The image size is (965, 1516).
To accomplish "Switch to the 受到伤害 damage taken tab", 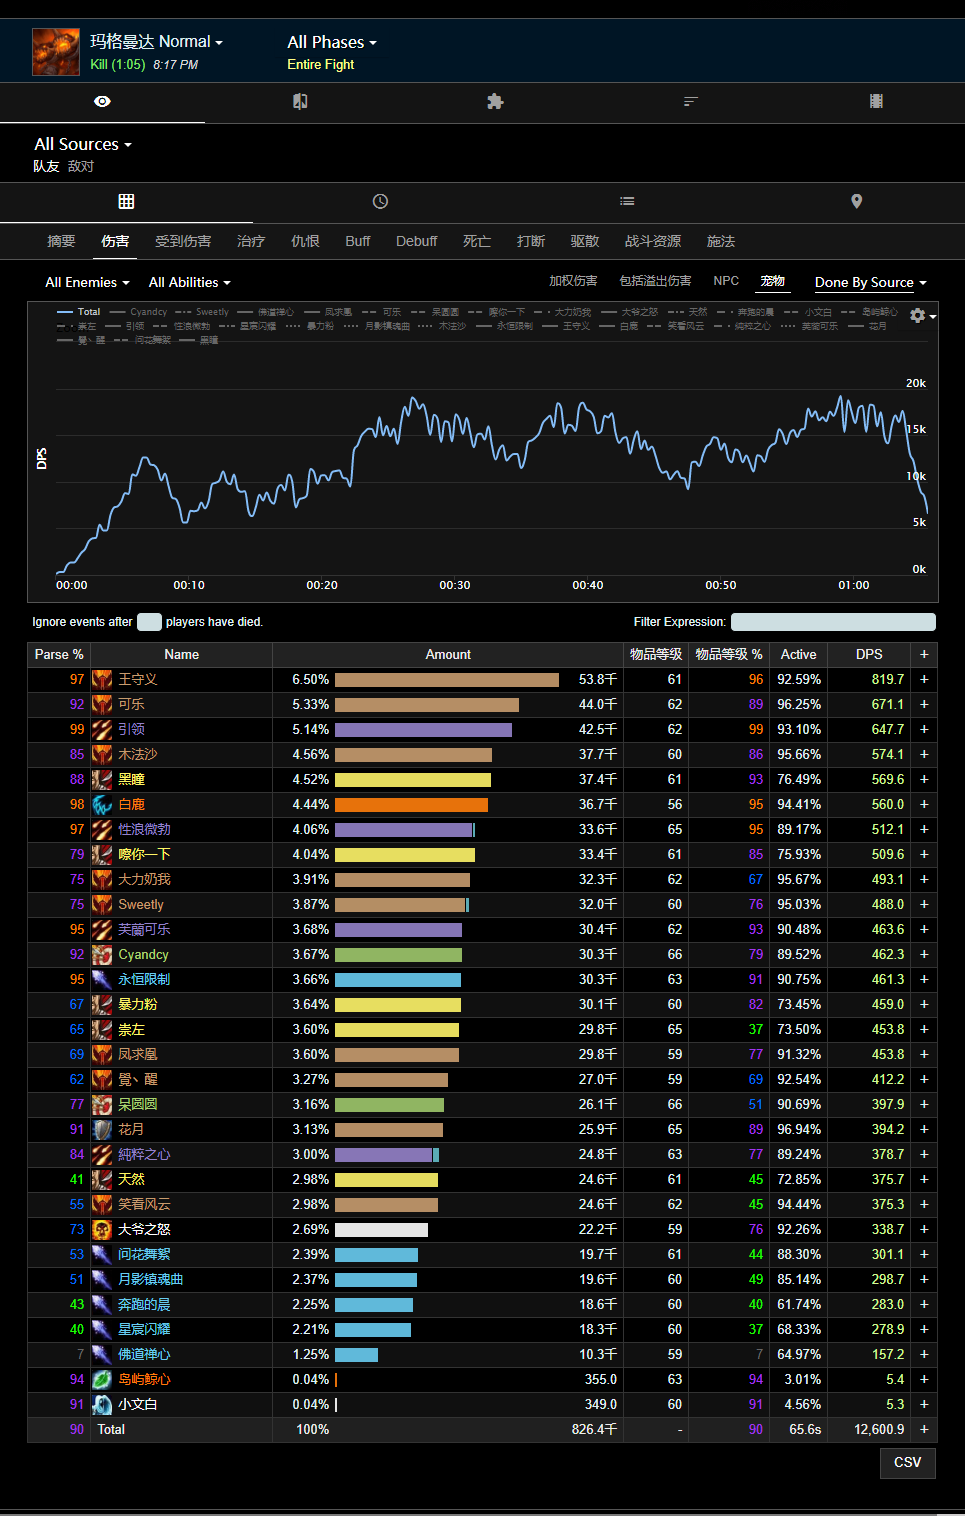I will pyautogui.click(x=183, y=241).
